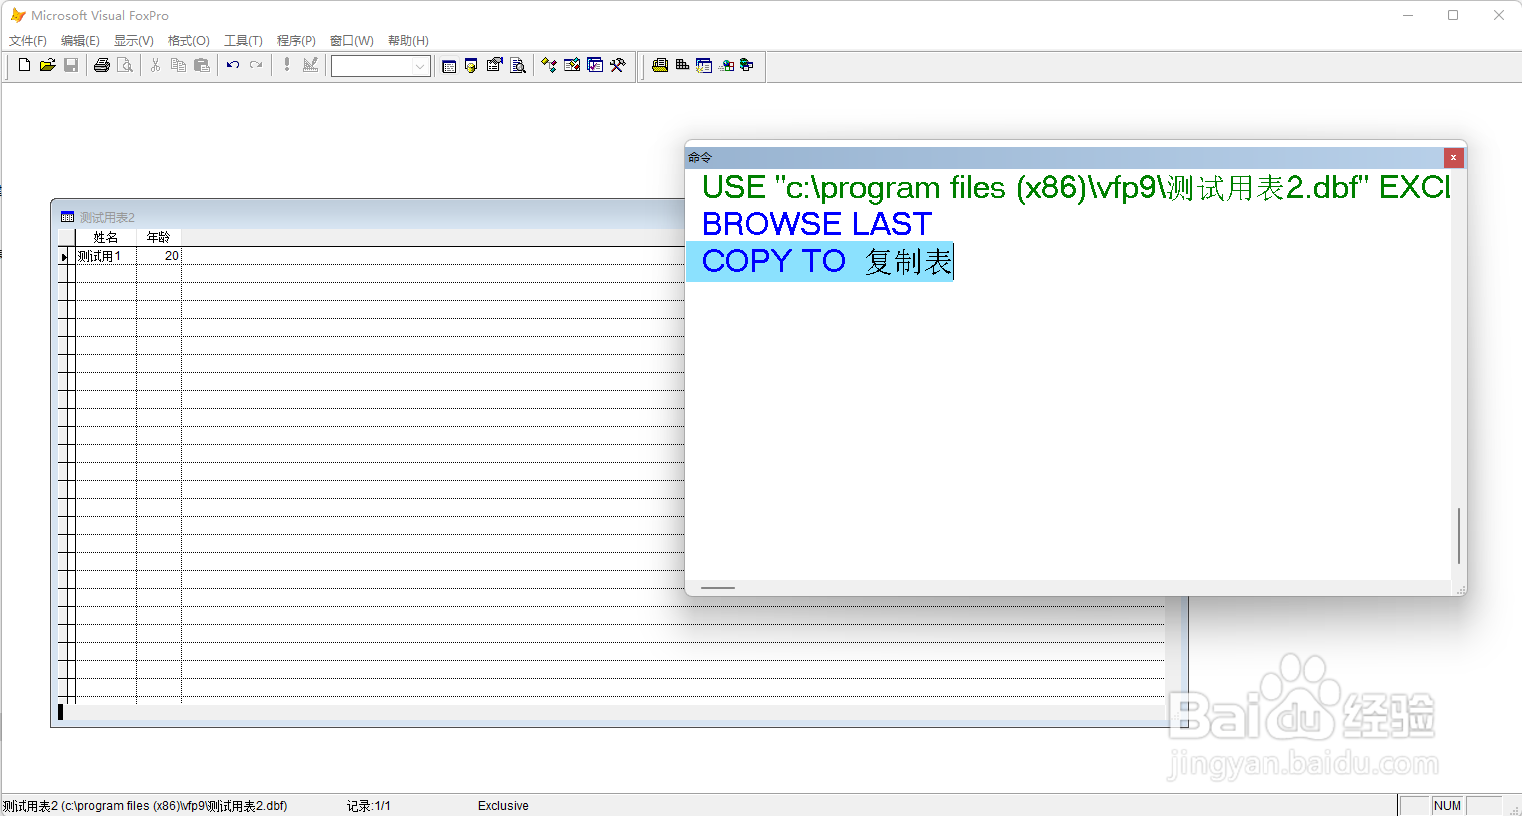This screenshot has height=816, width=1522.
Task: Click the table path text in status bar
Action: coord(145,806)
